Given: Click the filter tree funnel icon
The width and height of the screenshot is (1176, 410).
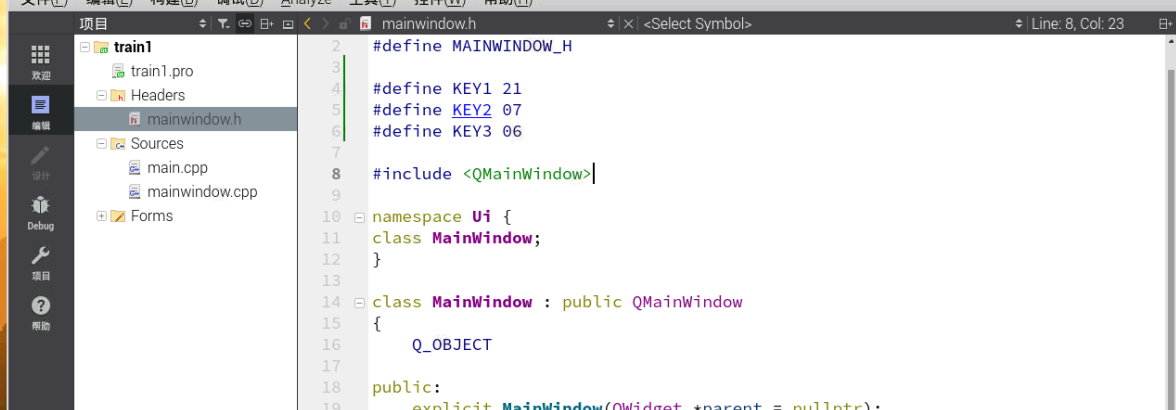Looking at the screenshot, I should tap(223, 24).
